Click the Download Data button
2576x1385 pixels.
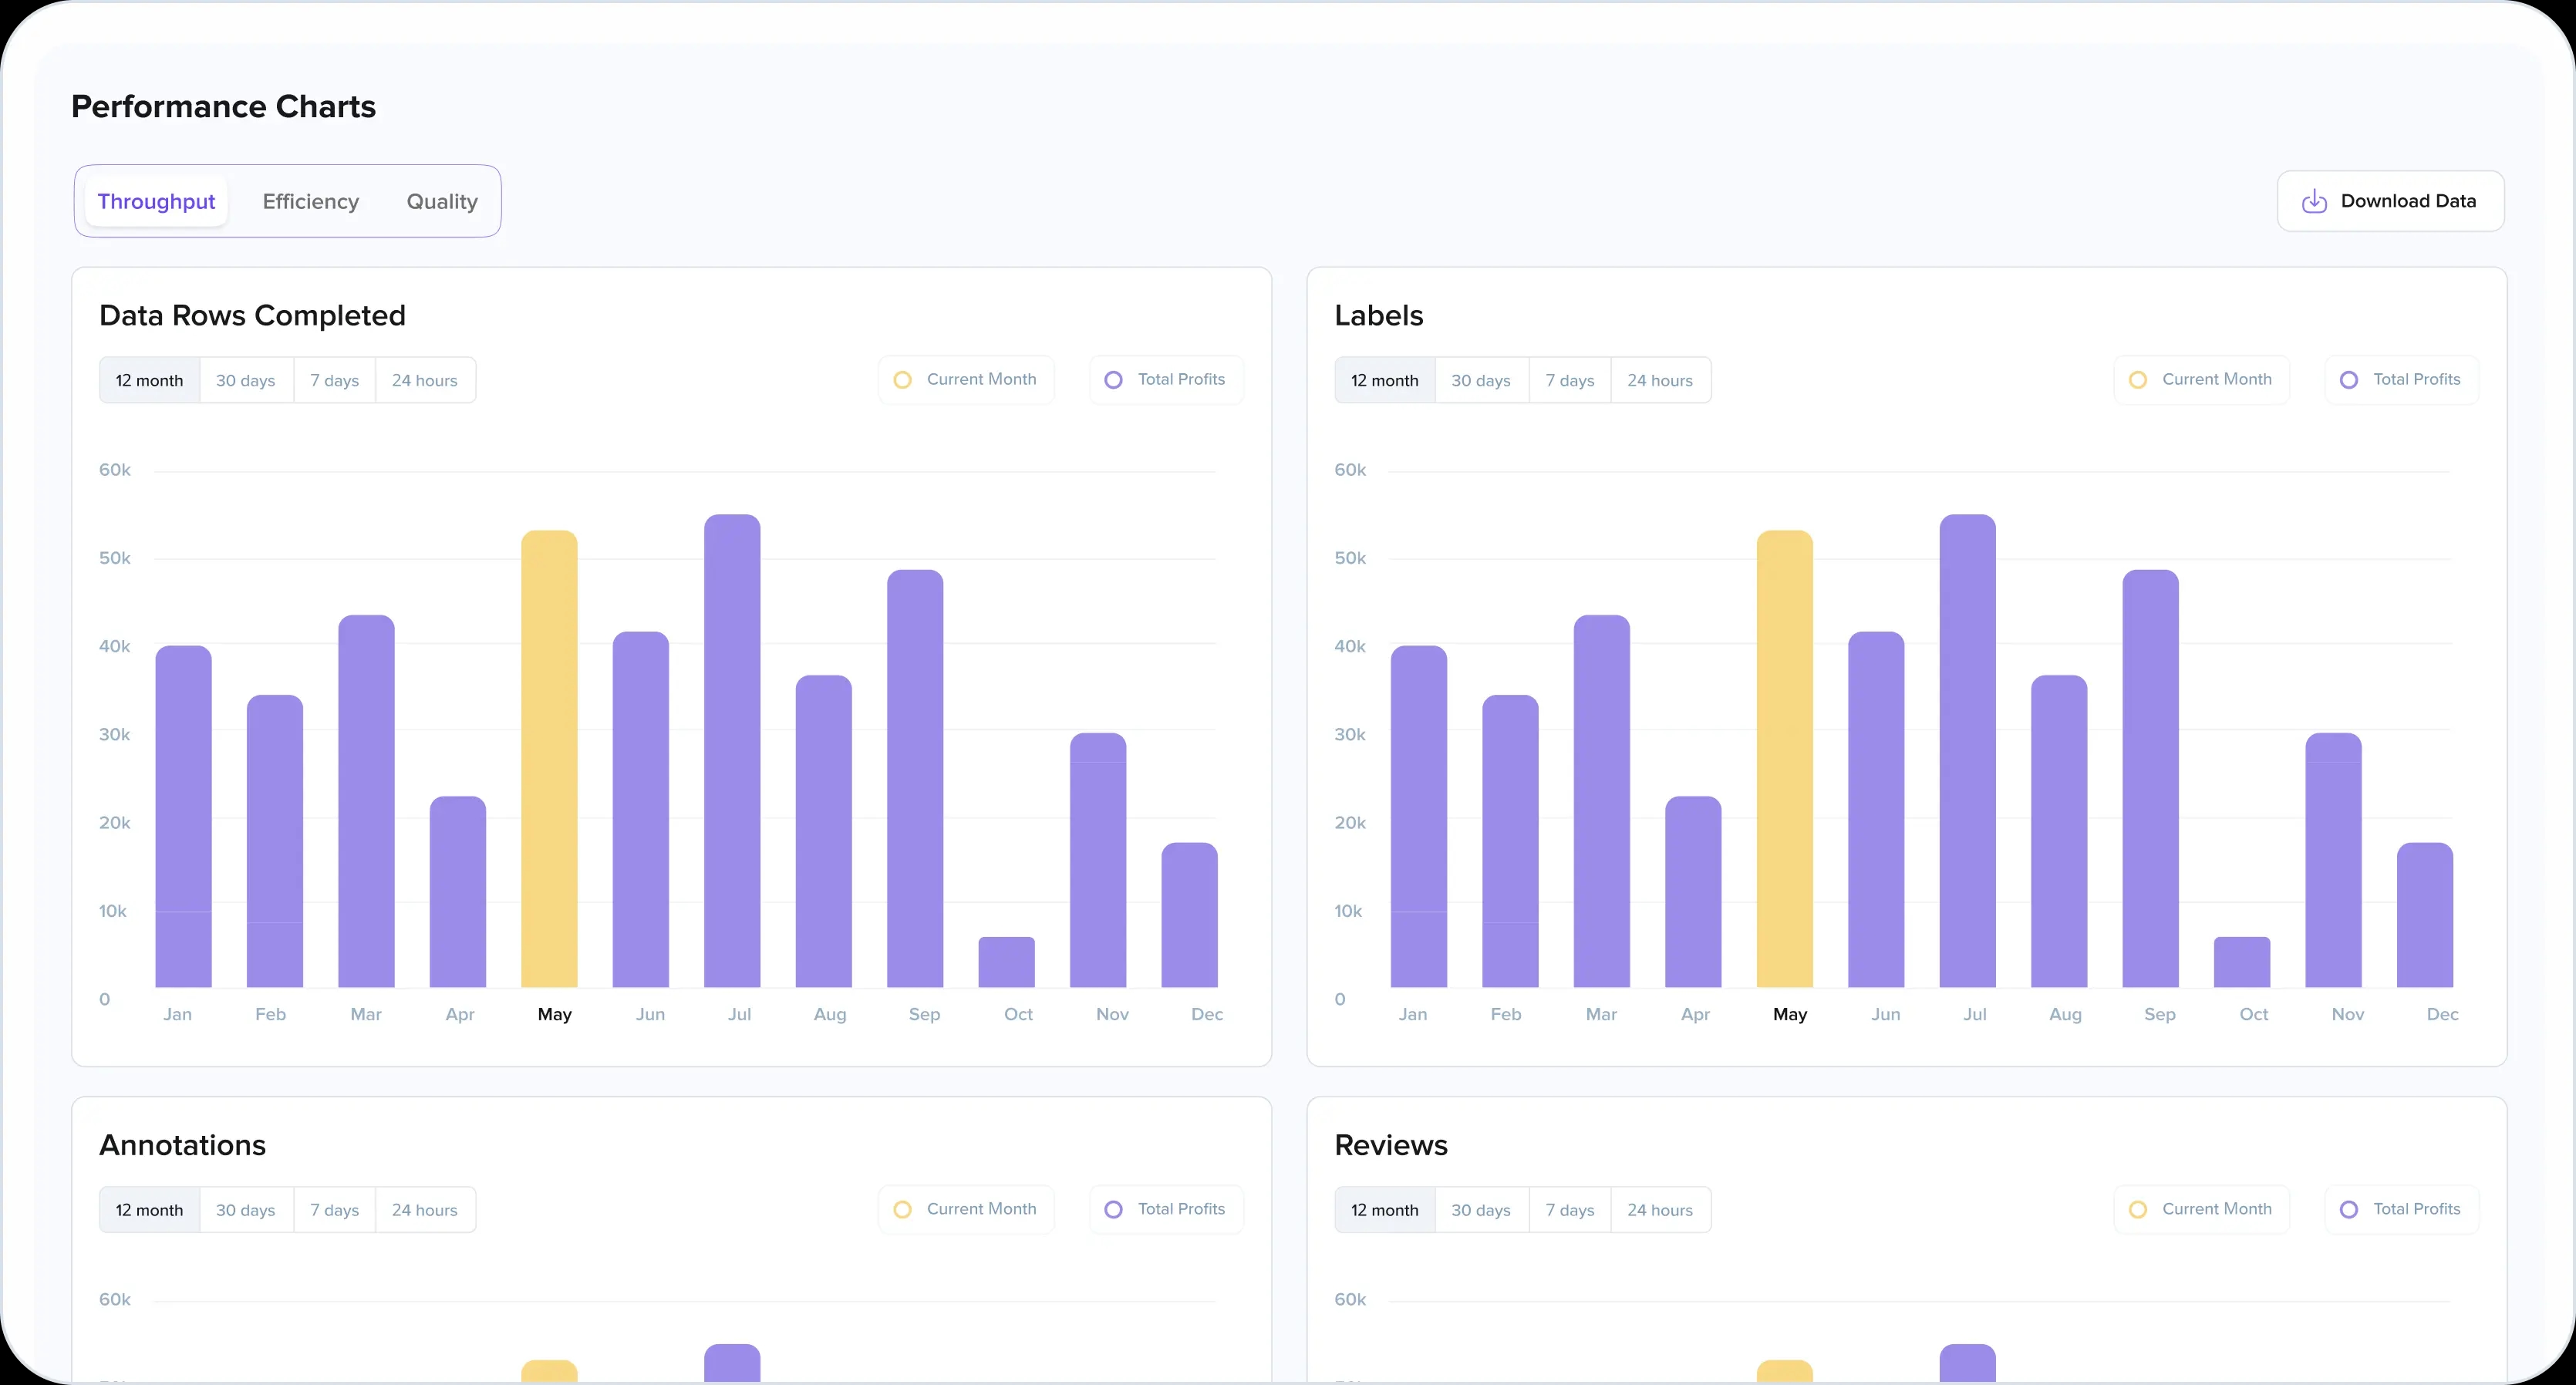pyautogui.click(x=2390, y=201)
